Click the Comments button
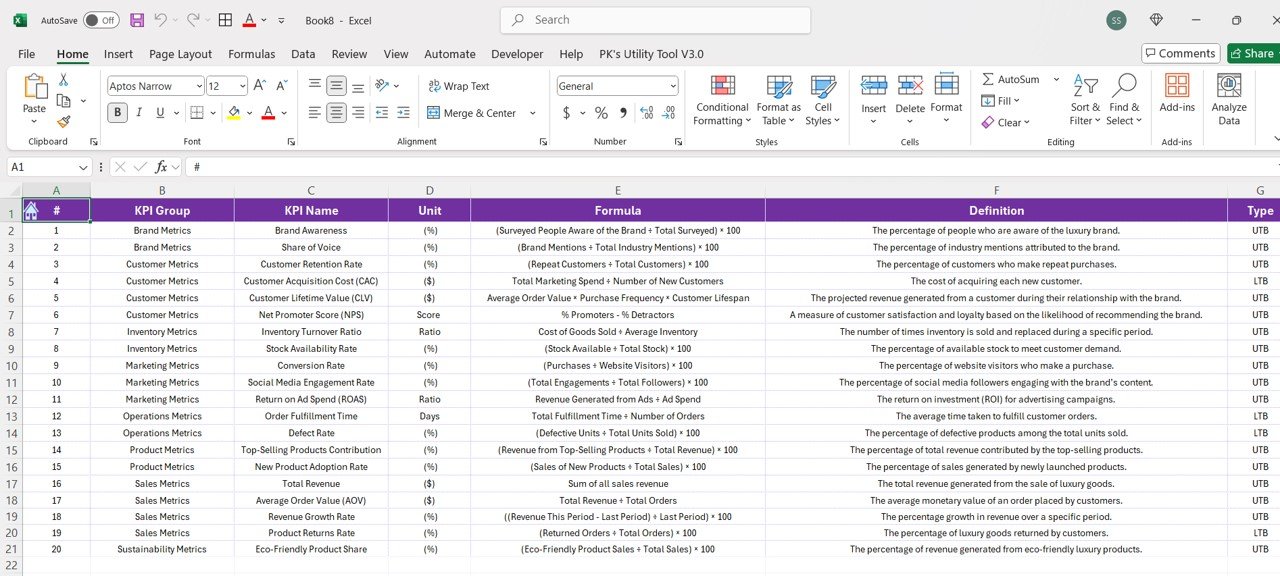1280x576 pixels. tap(1181, 53)
